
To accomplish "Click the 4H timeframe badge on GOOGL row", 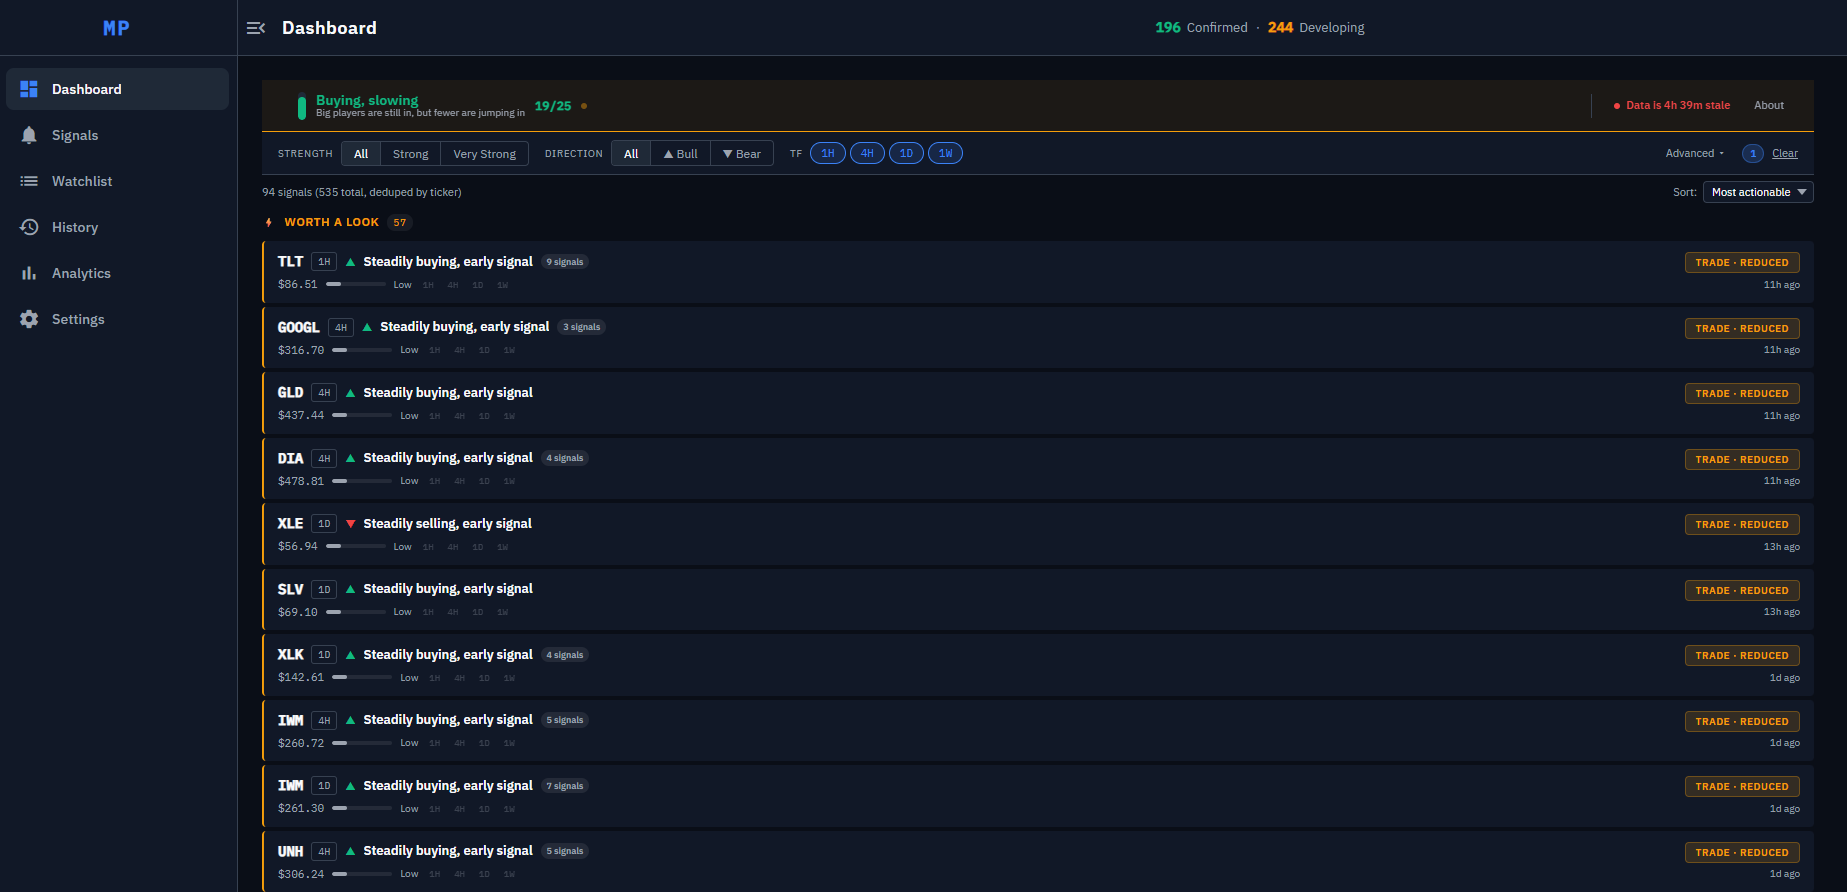I will [341, 327].
